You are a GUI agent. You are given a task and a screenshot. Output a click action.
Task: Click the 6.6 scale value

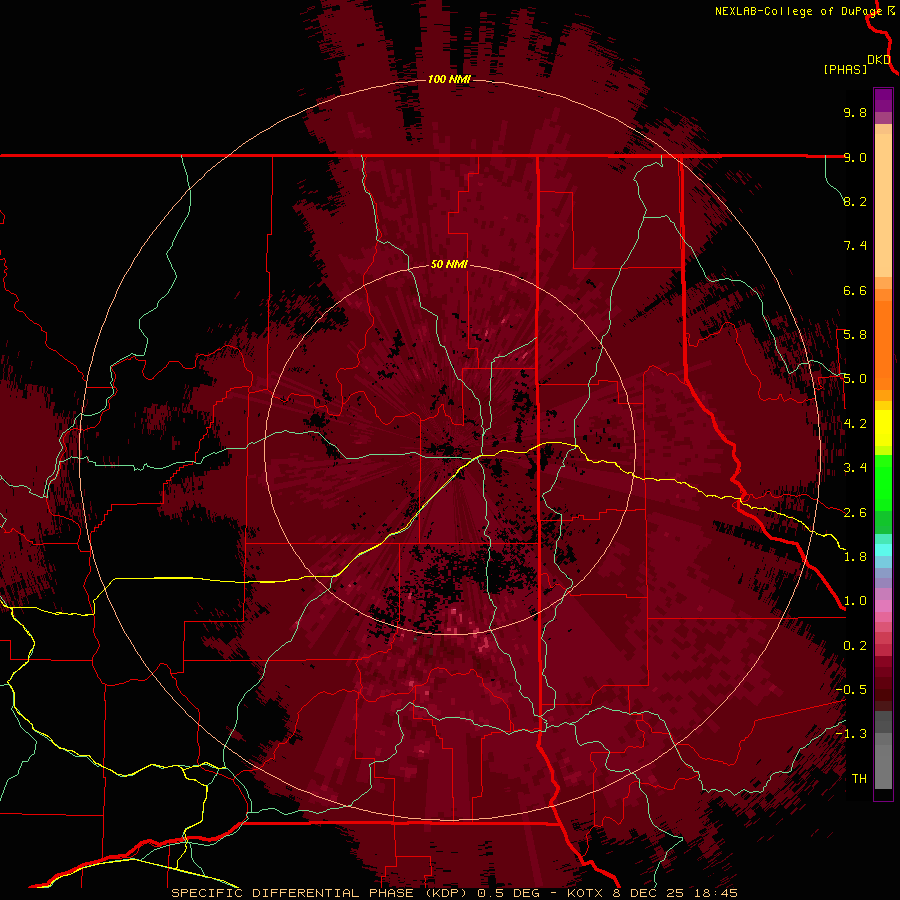click(855, 290)
